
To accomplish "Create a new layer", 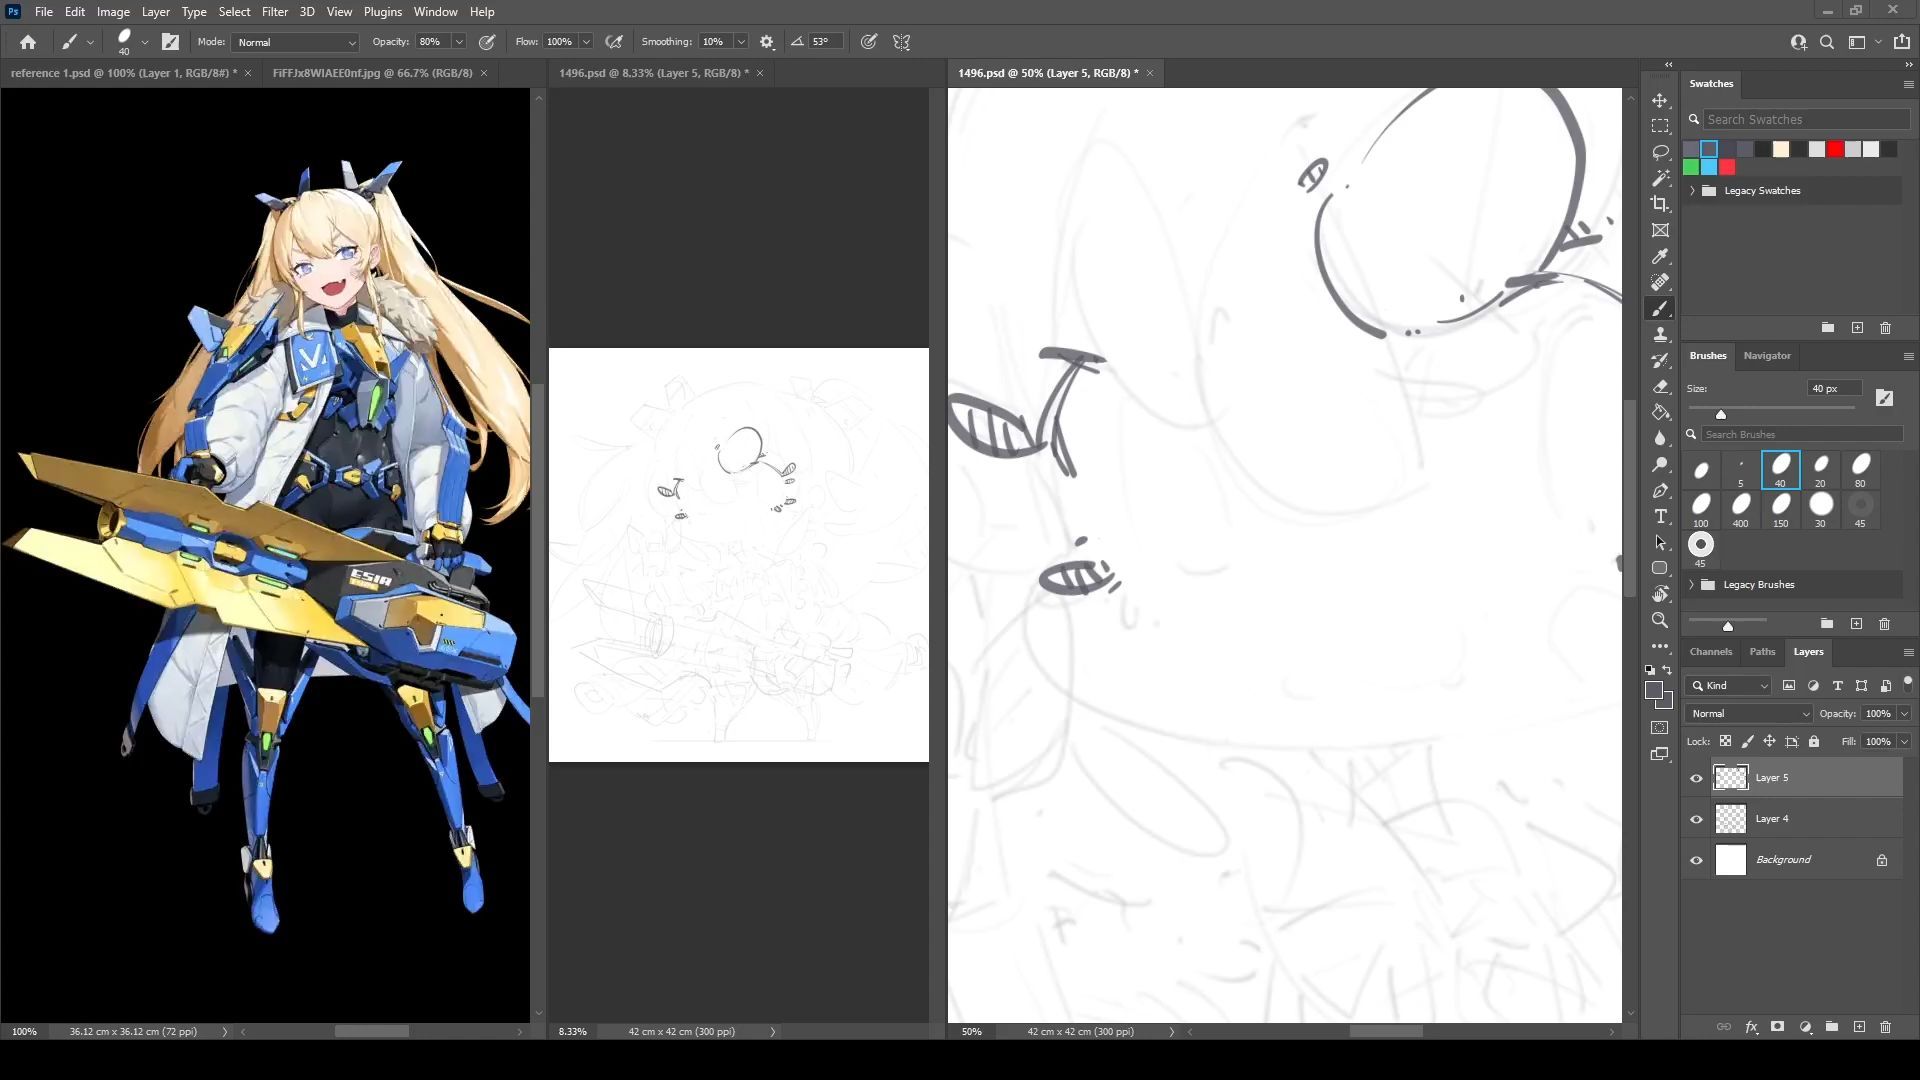I will tap(1859, 1027).
